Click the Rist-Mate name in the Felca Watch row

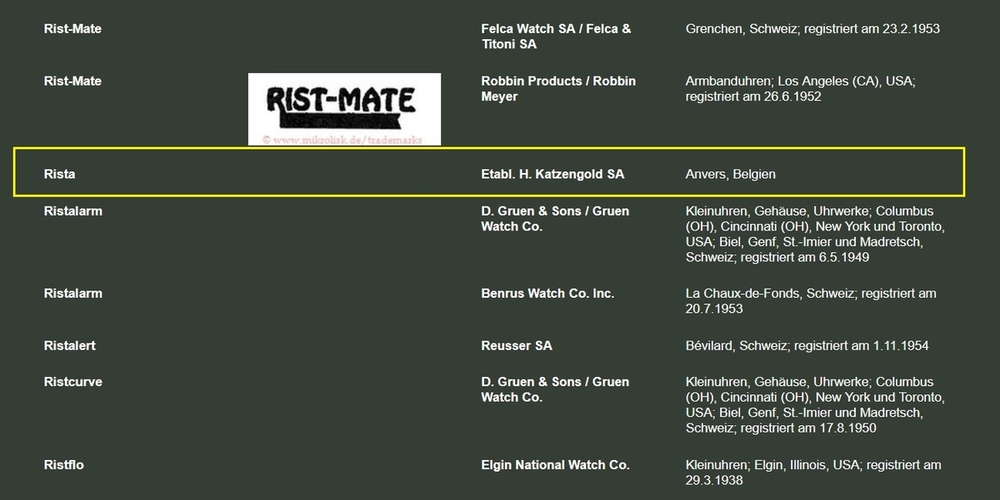(x=73, y=29)
